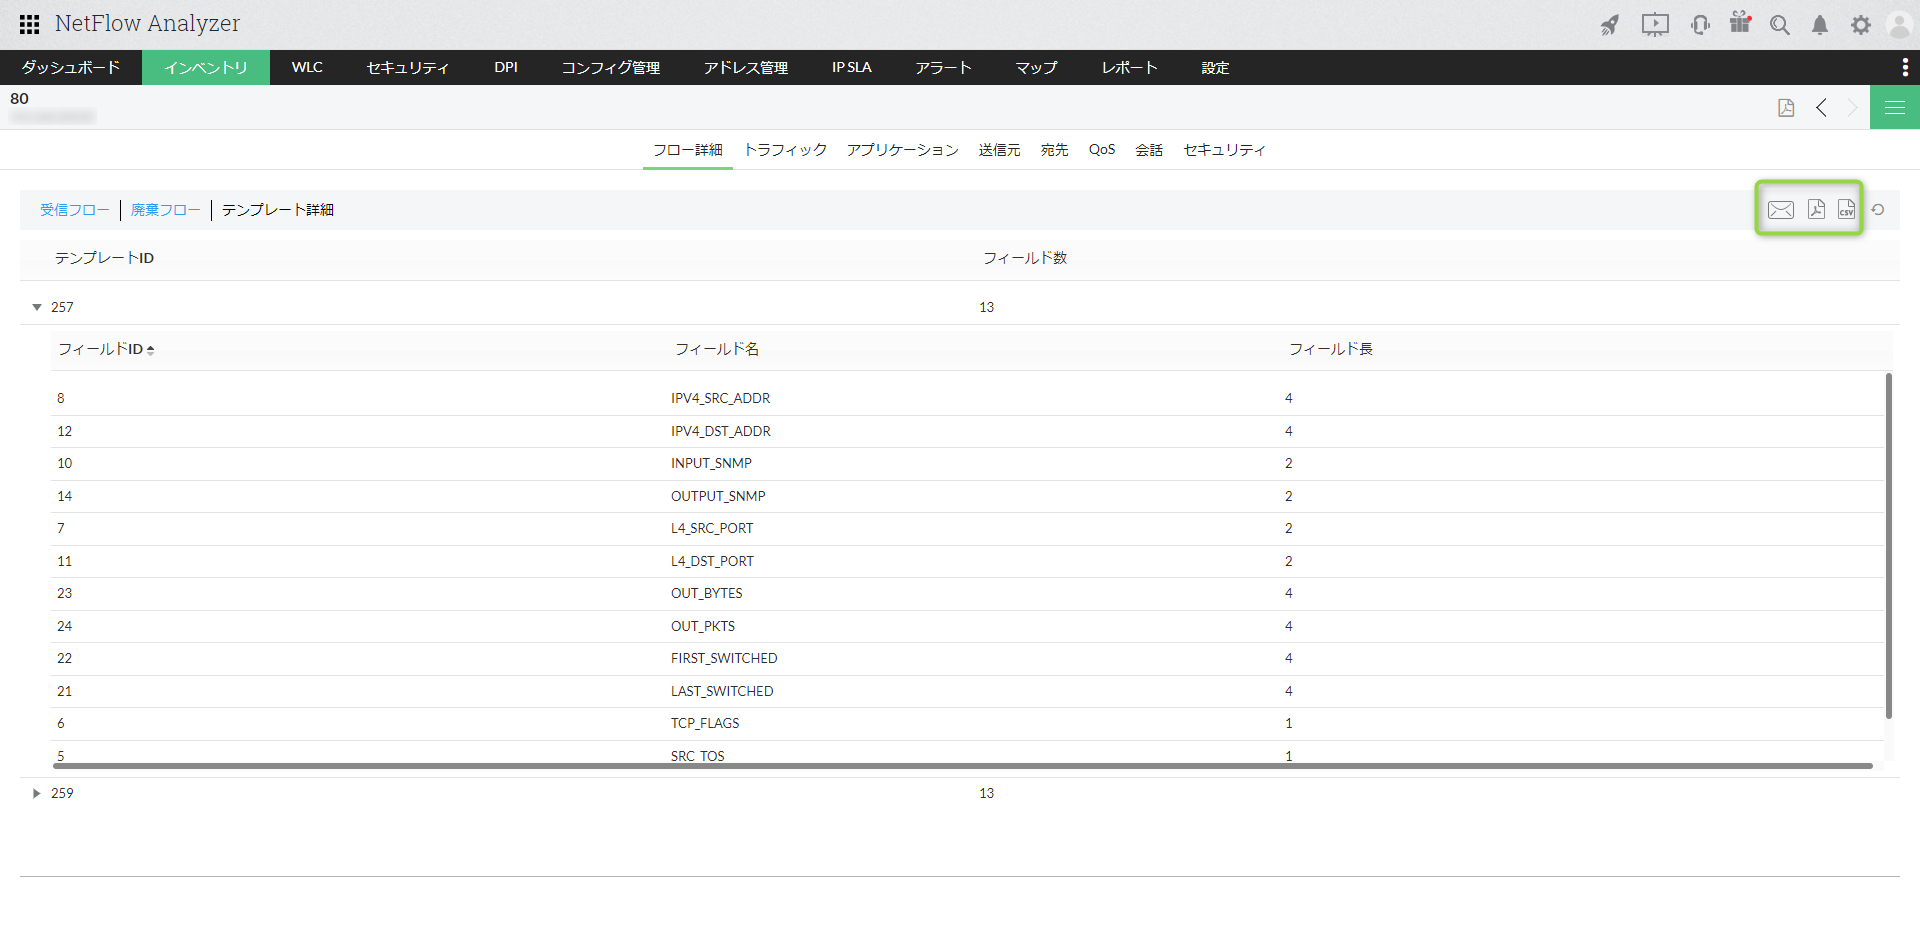Click the TCP_FLAGS field name
The height and width of the screenshot is (937, 1920).
[x=705, y=723]
